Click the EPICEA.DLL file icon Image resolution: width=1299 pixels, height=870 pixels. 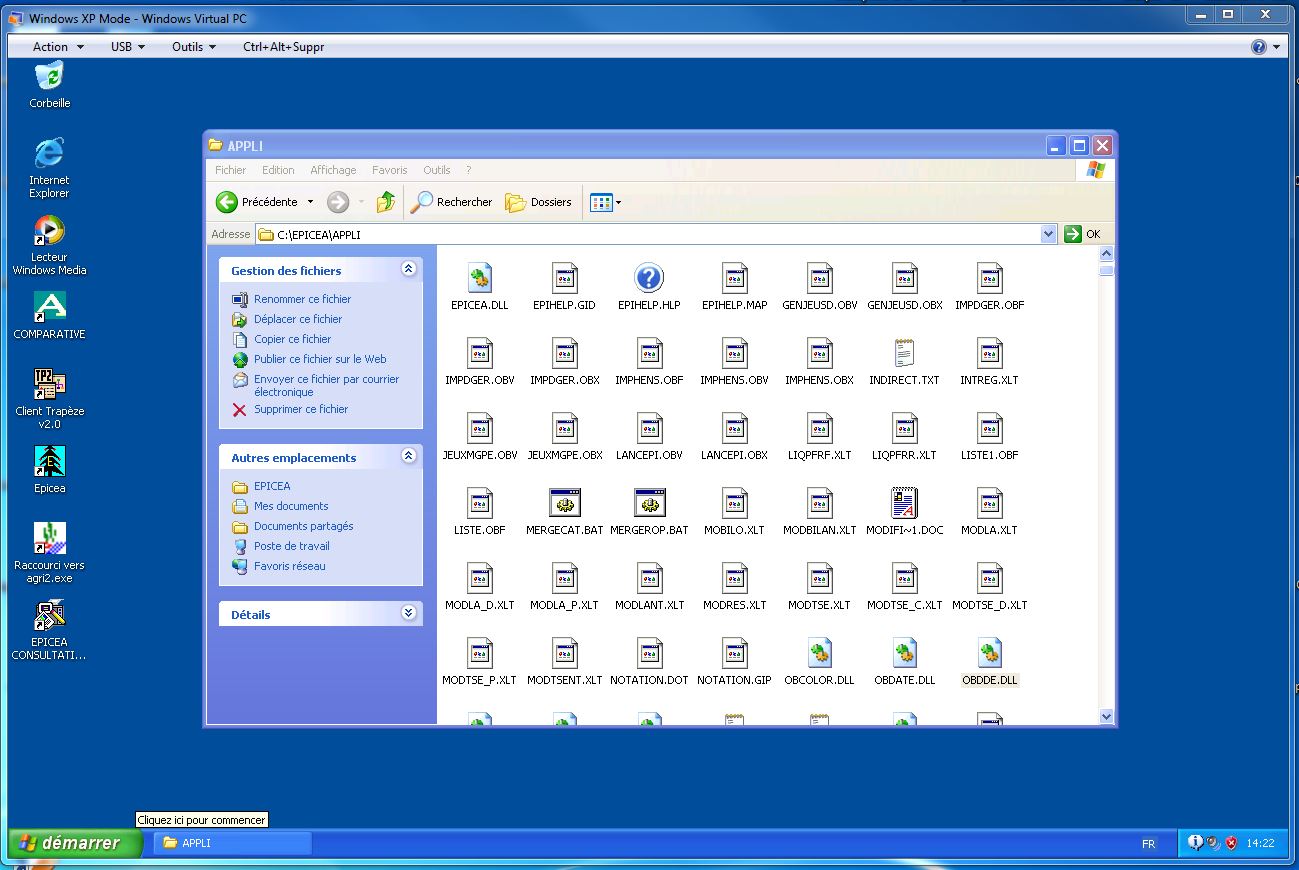coord(480,279)
